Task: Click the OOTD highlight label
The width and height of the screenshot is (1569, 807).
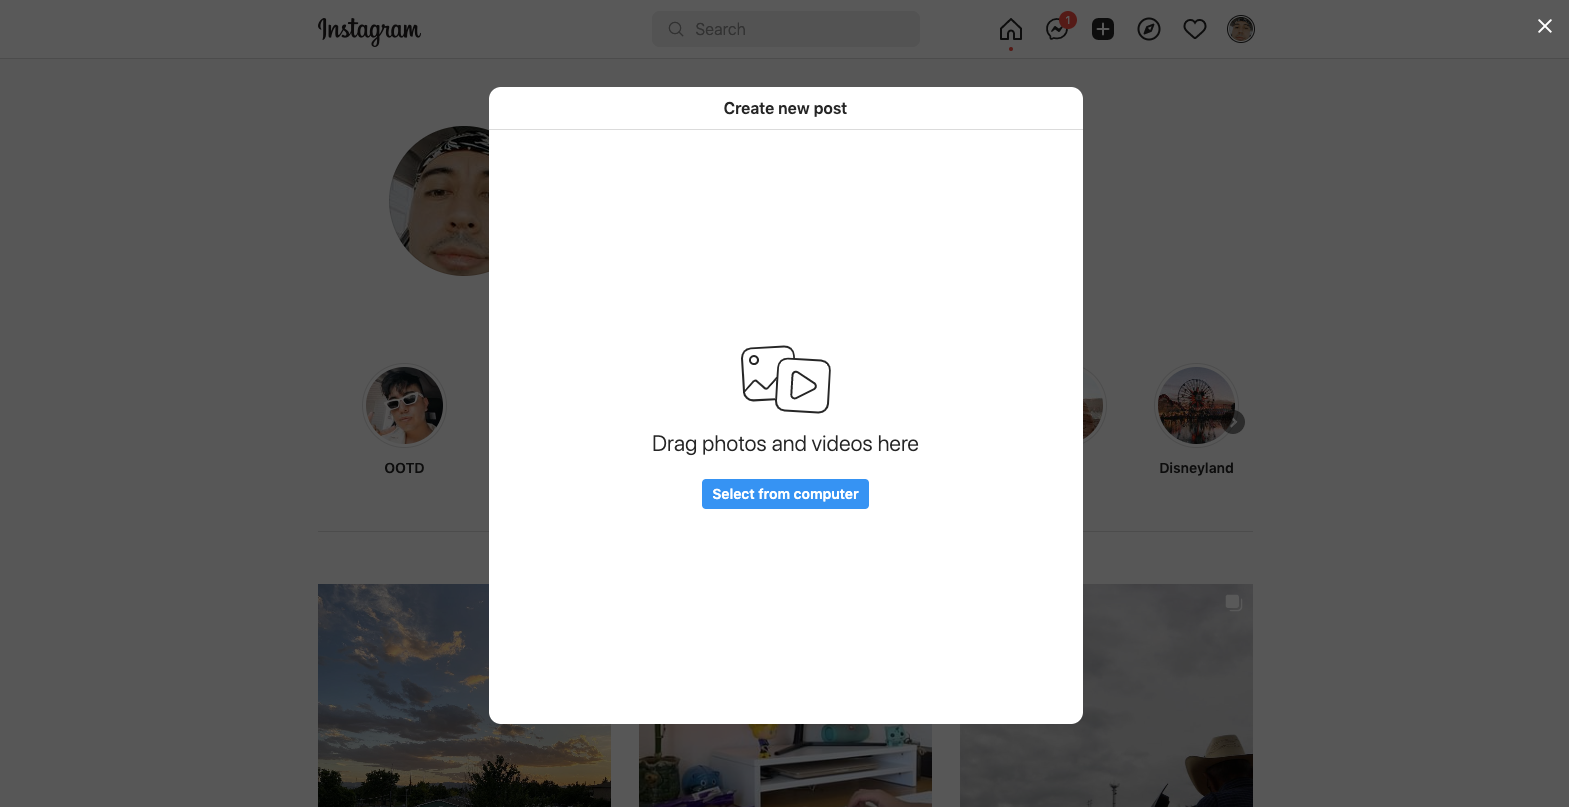Action: pos(404,468)
